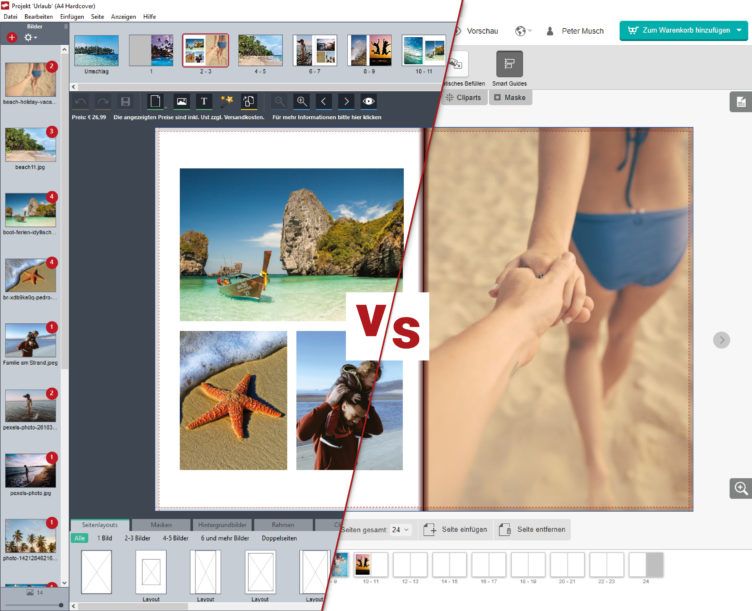
Task: Open 'Seiten gesamt' 24 dropdown
Action: [x=400, y=529]
